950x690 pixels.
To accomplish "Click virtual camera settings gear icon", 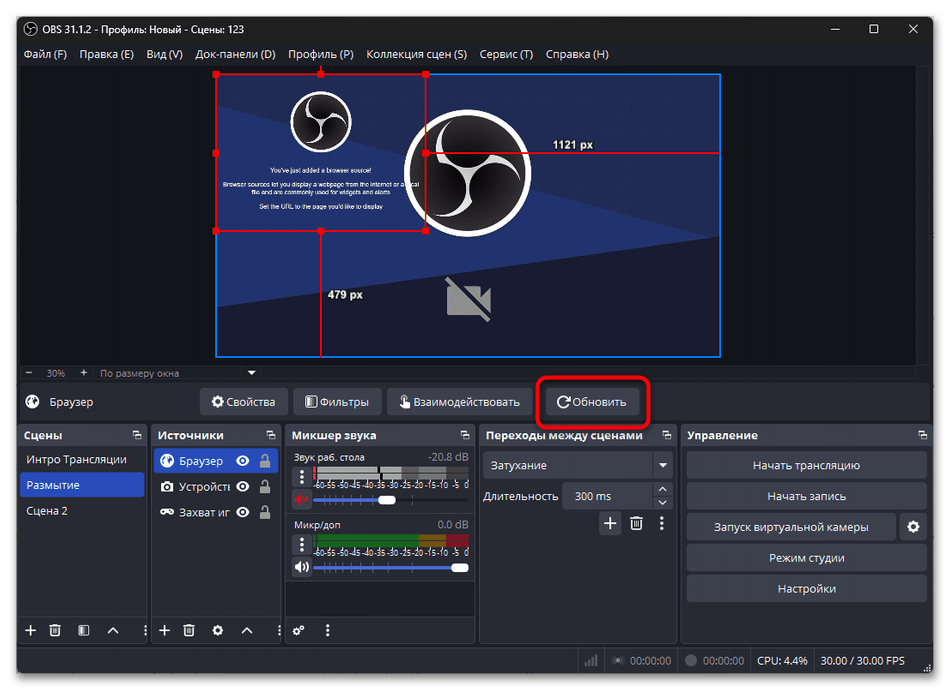I will pyautogui.click(x=911, y=527).
